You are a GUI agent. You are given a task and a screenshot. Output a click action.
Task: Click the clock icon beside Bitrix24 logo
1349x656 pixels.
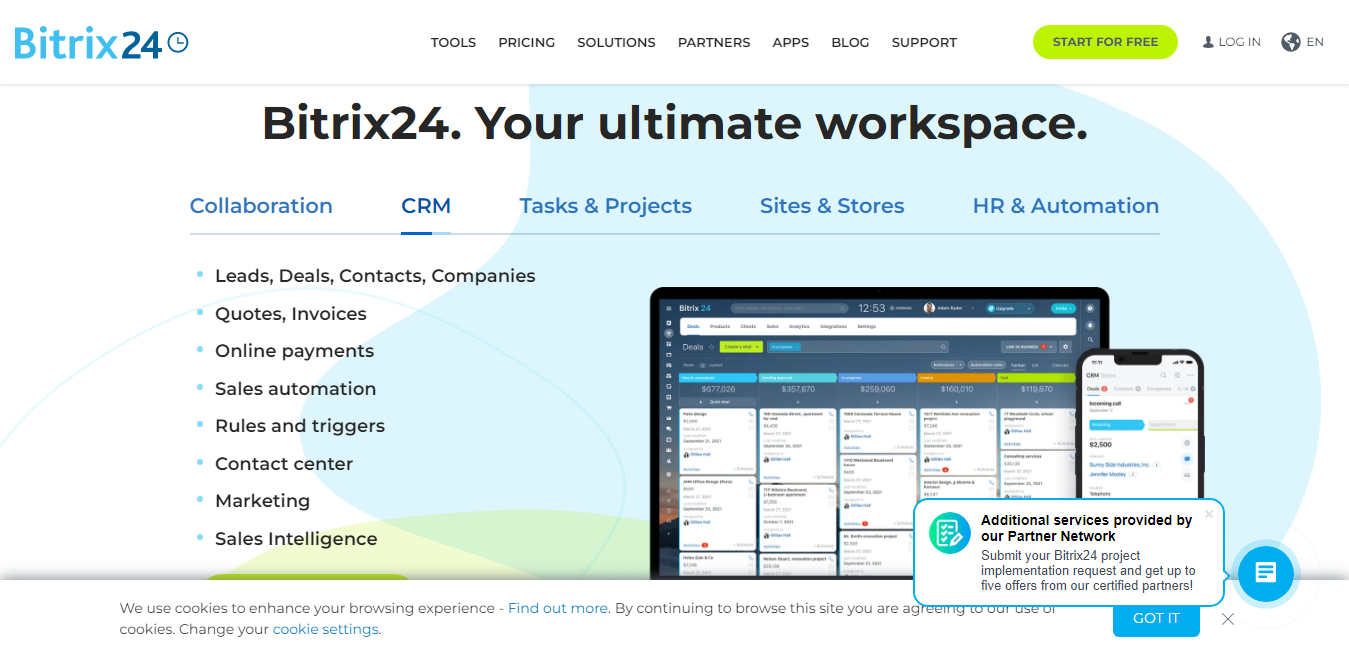(177, 42)
